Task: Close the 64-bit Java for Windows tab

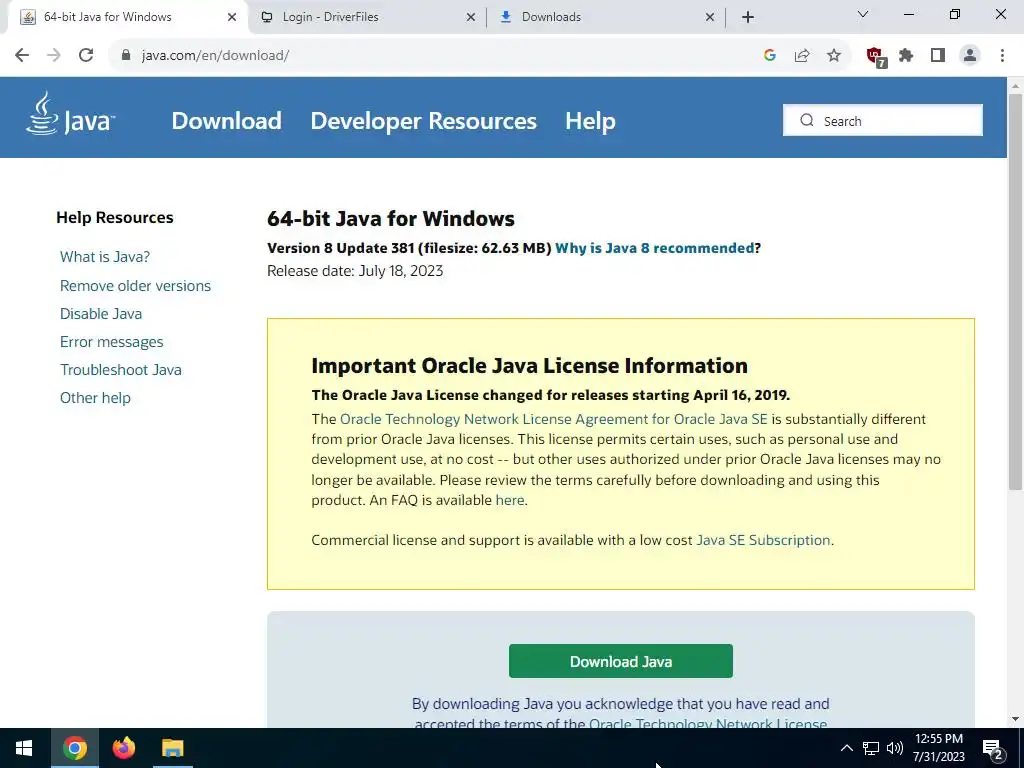Action: (232, 18)
